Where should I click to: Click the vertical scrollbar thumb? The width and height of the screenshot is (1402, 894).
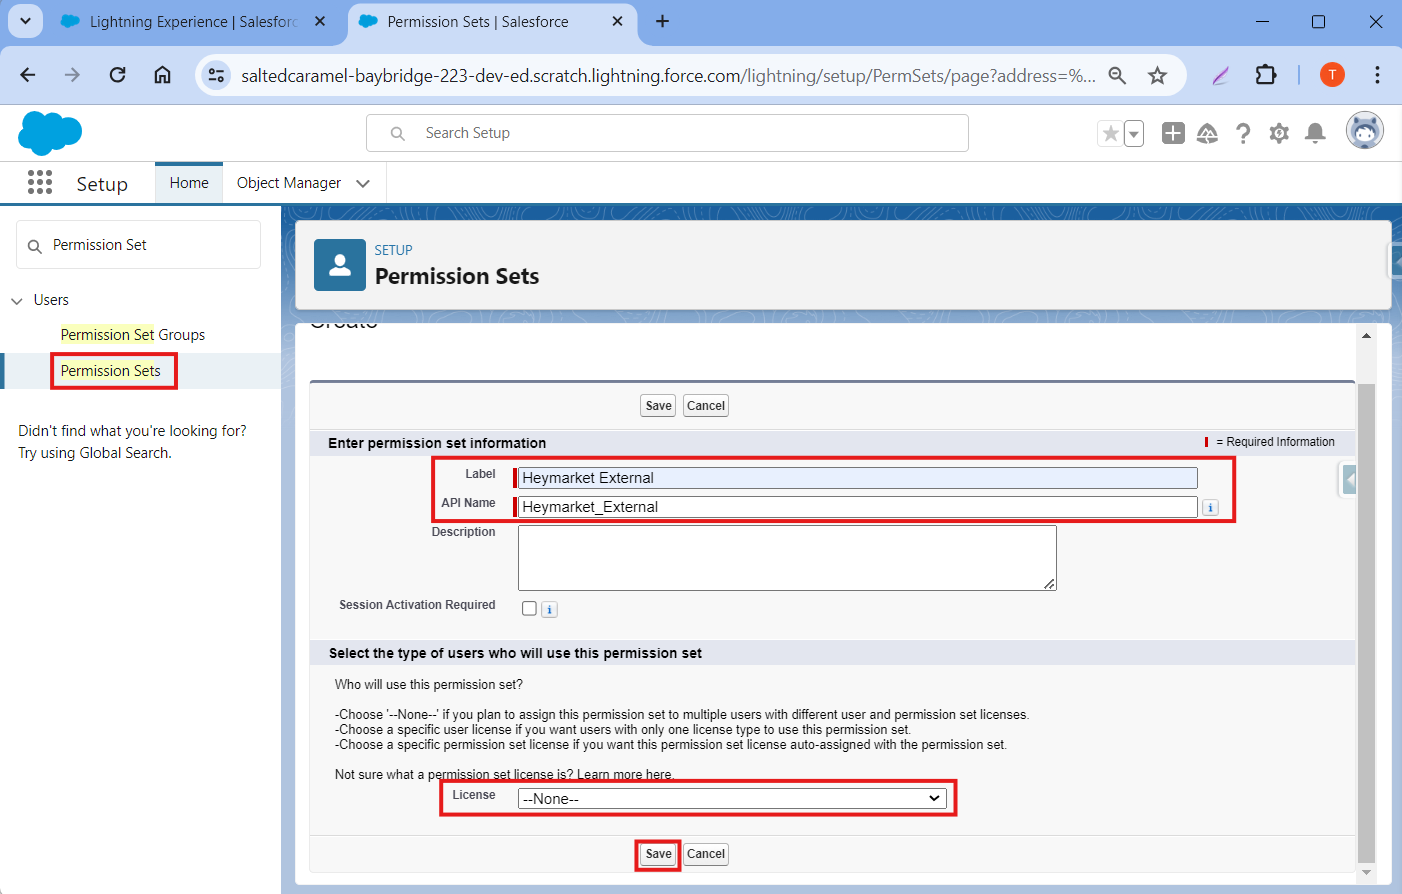click(1366, 622)
